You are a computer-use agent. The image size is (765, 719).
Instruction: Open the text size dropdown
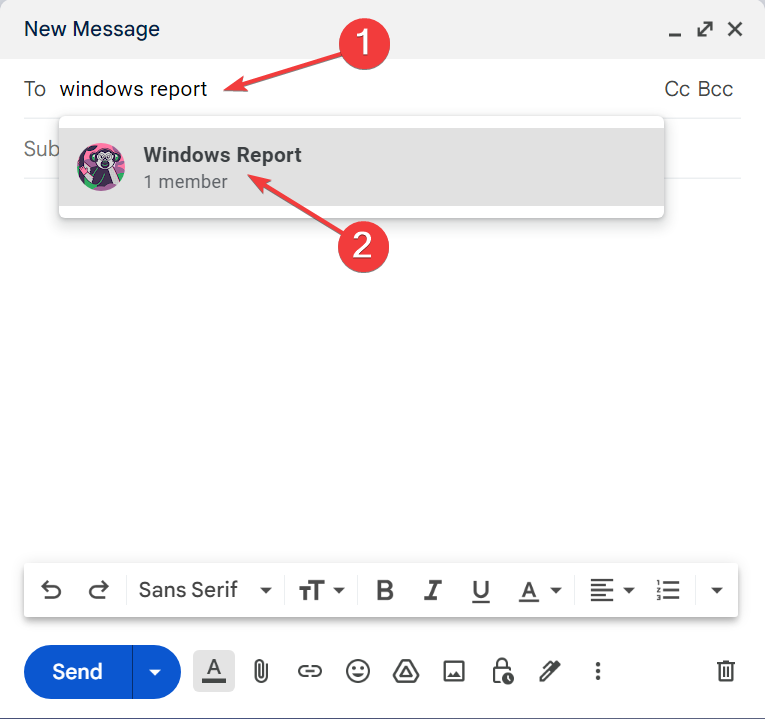click(322, 590)
